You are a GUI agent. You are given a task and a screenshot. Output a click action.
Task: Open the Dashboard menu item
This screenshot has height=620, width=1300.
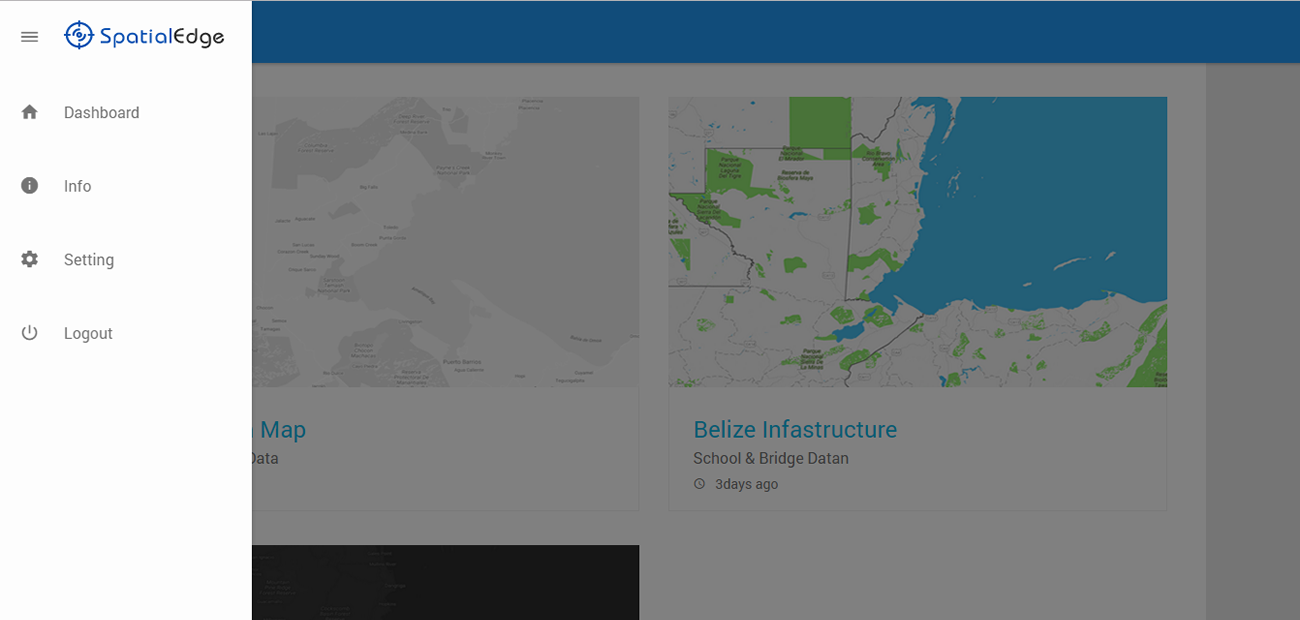point(101,113)
